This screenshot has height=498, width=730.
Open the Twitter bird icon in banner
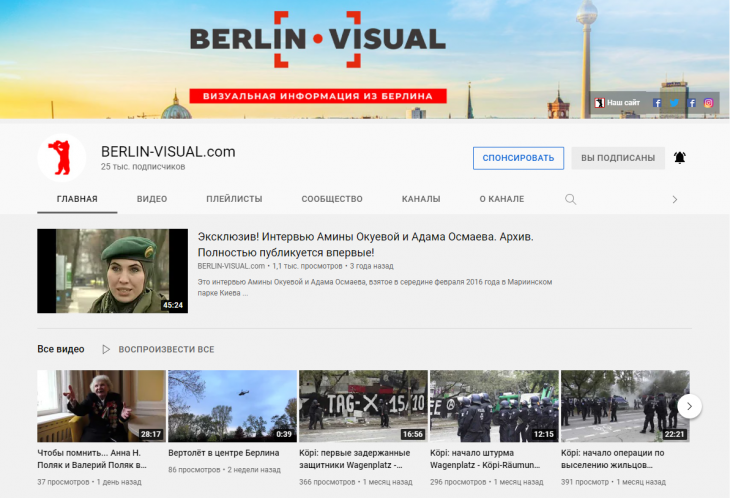[x=674, y=103]
